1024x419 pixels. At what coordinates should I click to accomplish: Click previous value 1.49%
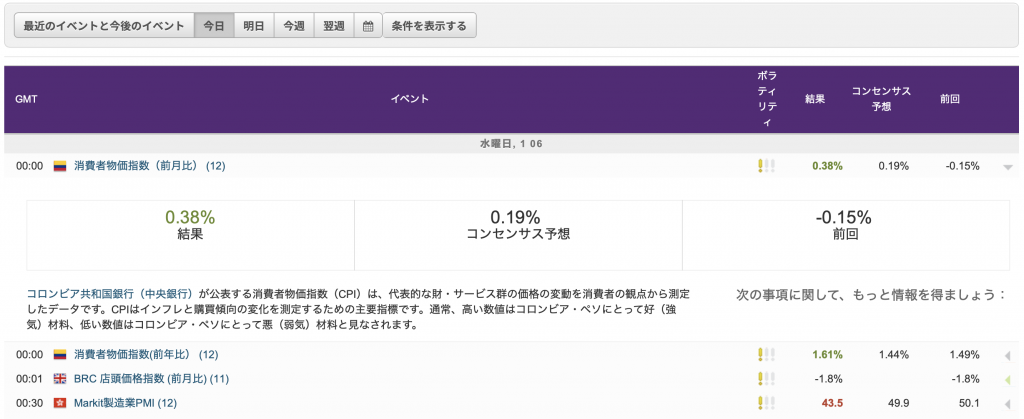(x=964, y=354)
